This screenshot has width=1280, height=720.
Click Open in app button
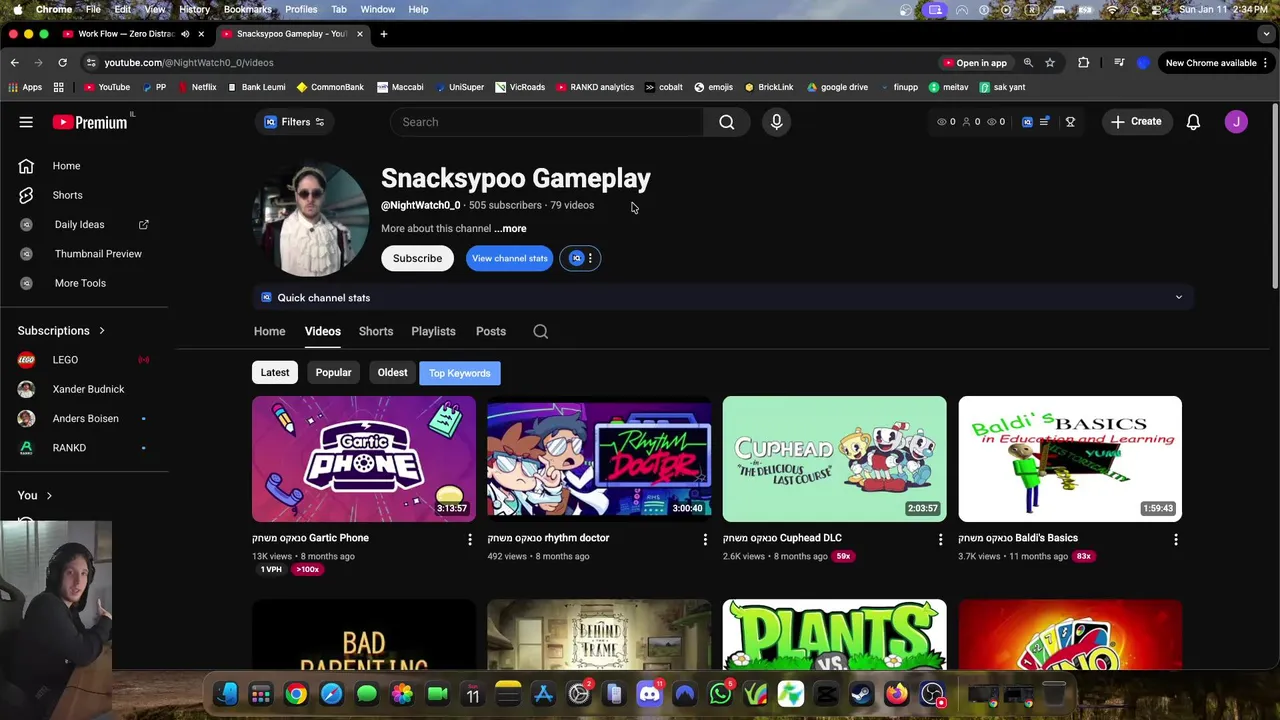(975, 63)
